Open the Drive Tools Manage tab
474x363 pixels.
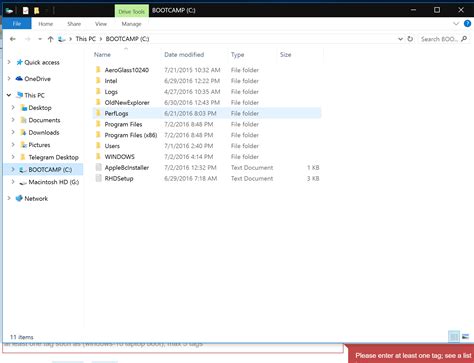[131, 24]
